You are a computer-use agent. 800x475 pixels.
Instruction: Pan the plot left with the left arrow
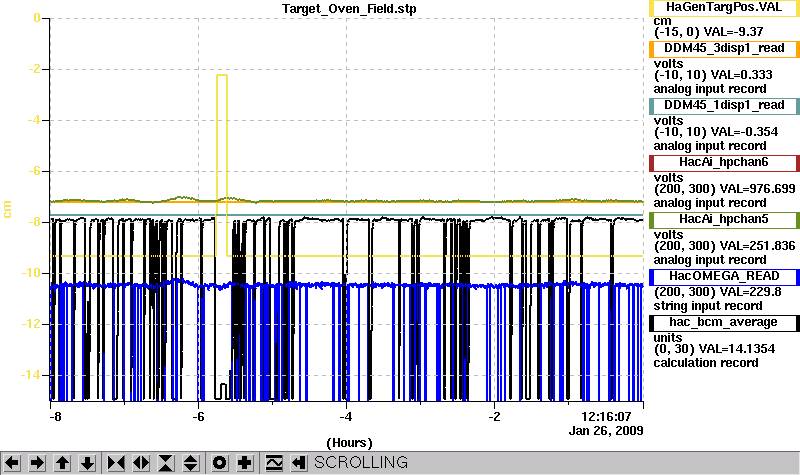[x=12, y=463]
